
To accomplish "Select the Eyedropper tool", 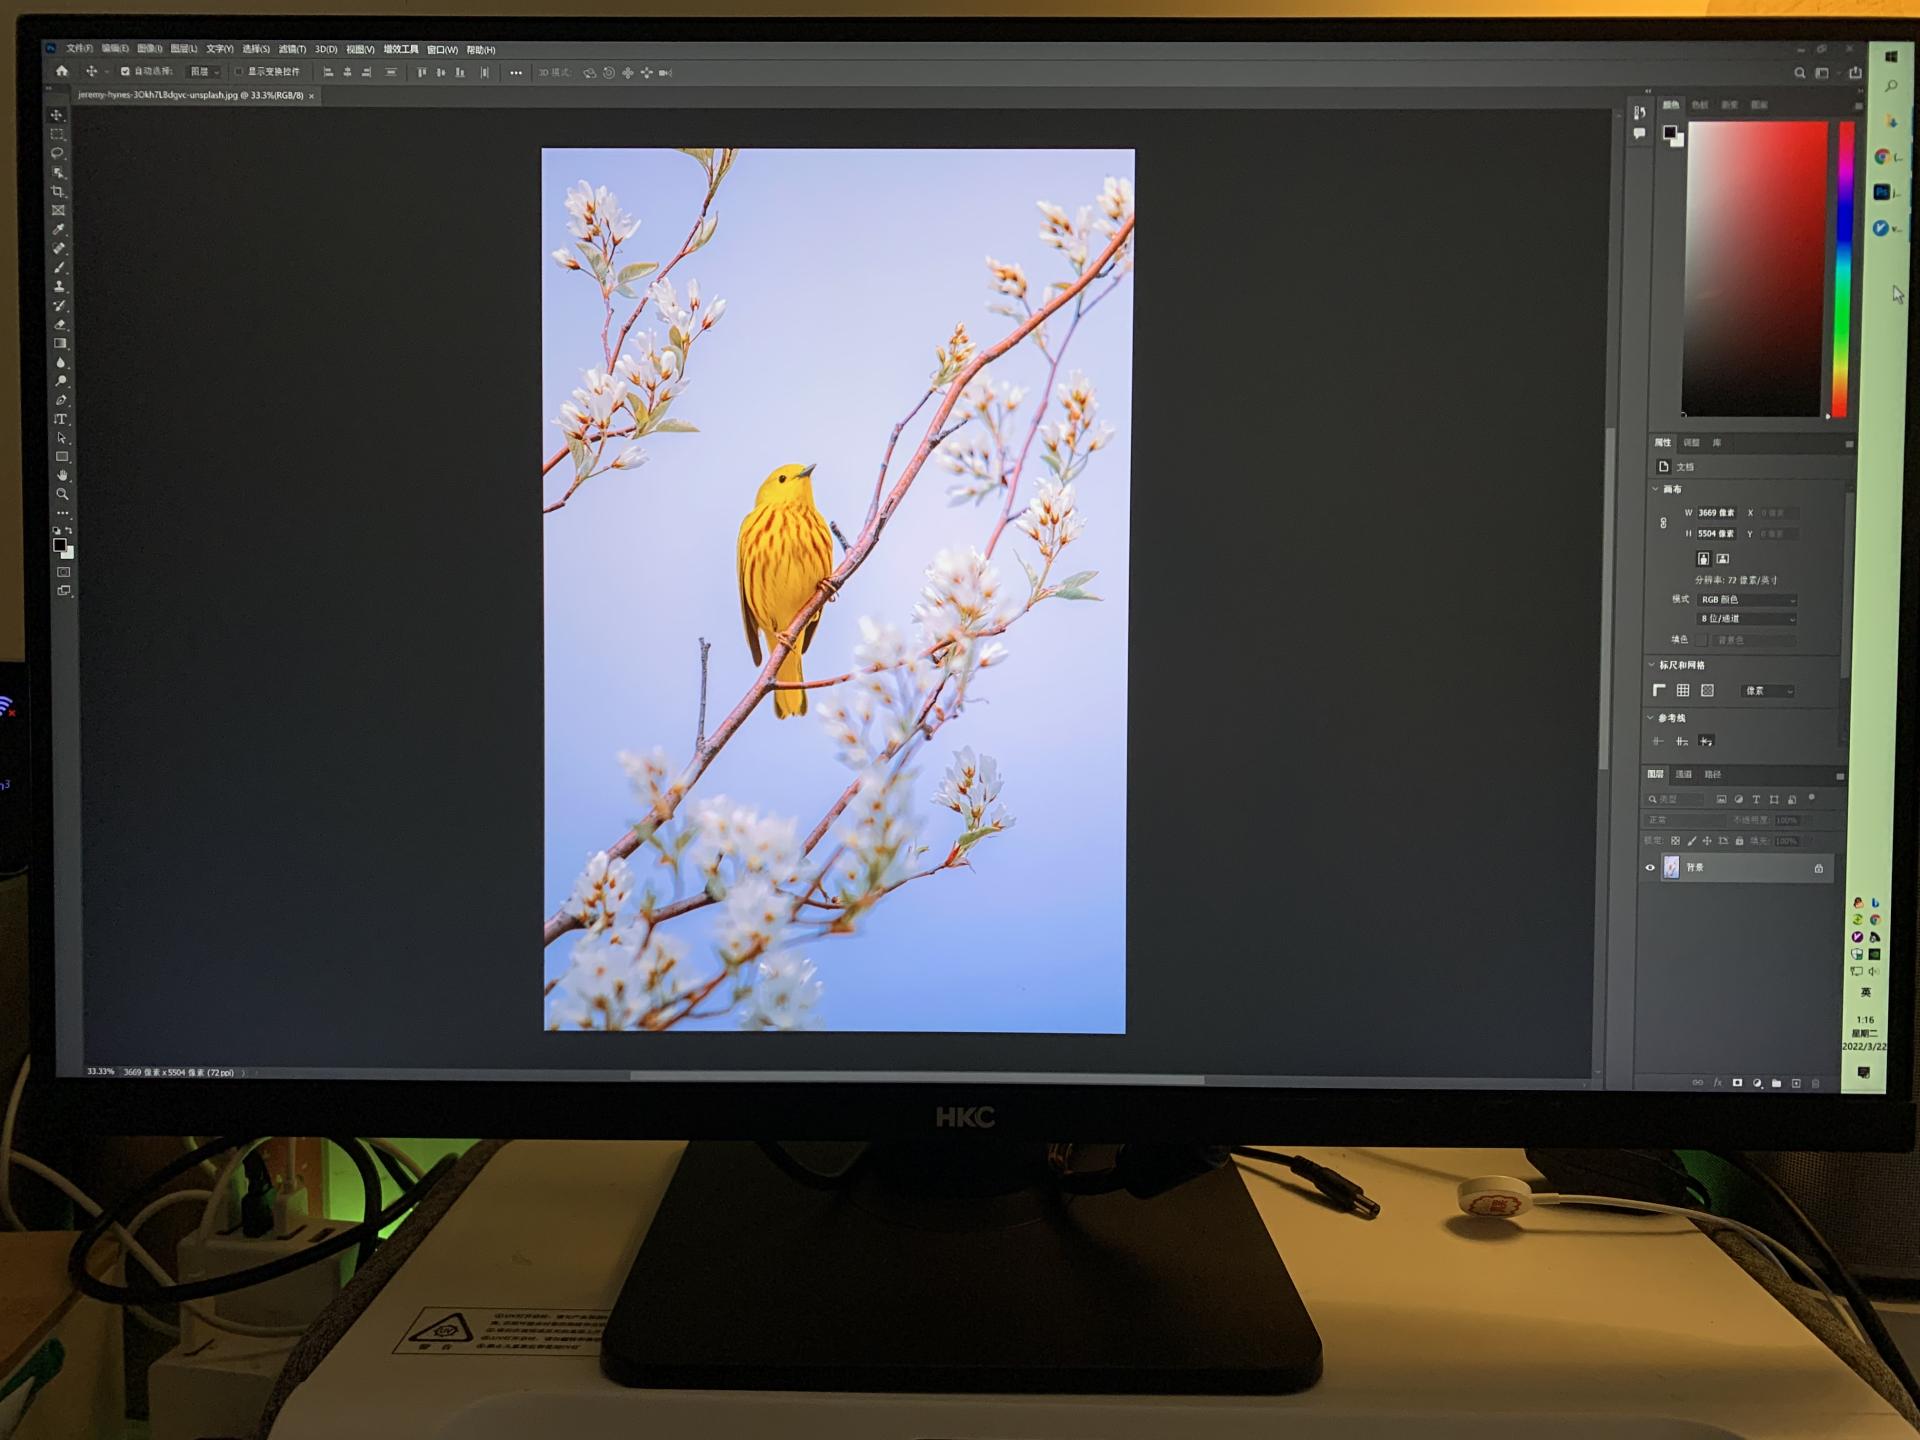I will [x=58, y=229].
